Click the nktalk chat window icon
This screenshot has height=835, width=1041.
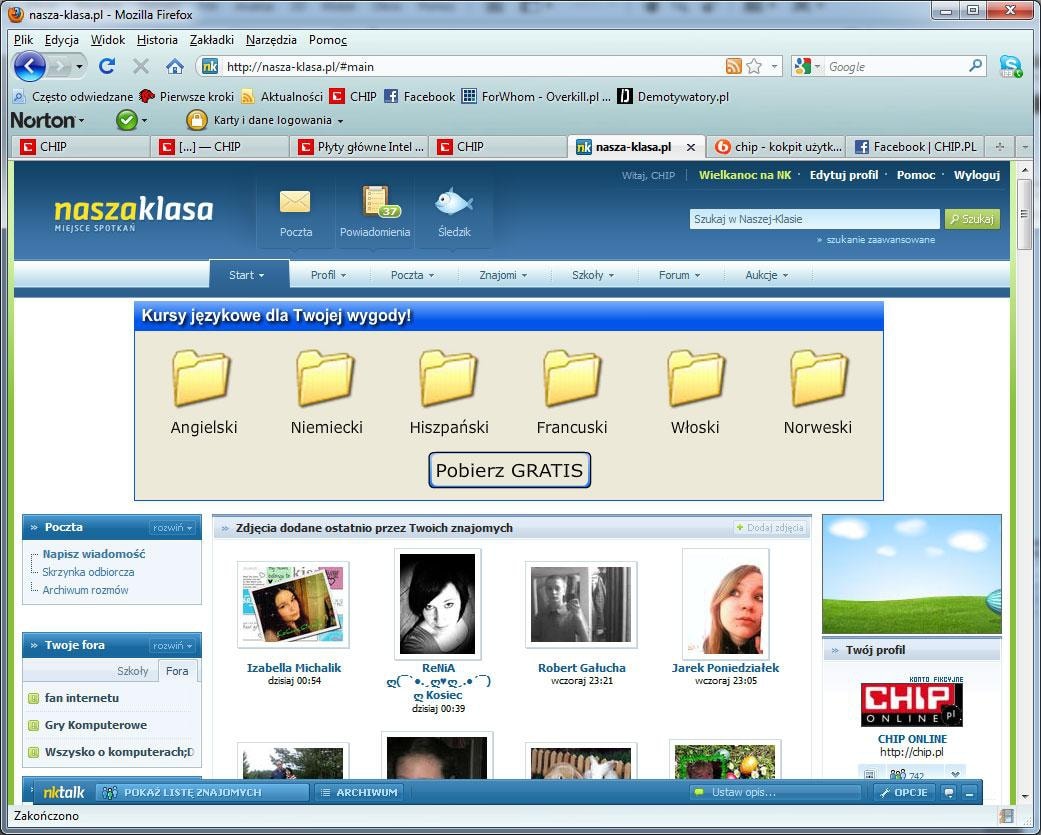[x=949, y=793]
